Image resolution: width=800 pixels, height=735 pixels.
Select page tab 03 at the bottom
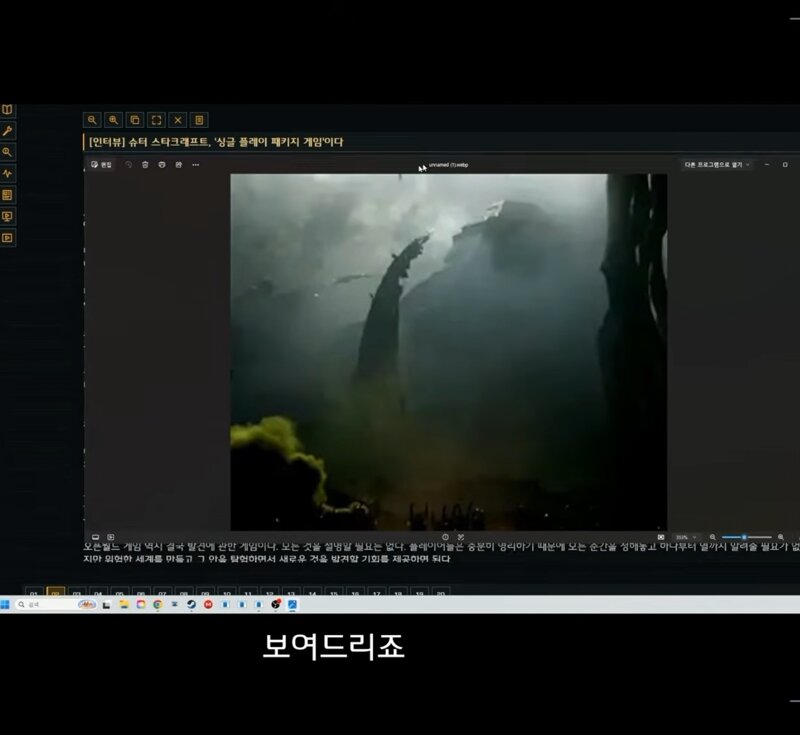[77, 593]
